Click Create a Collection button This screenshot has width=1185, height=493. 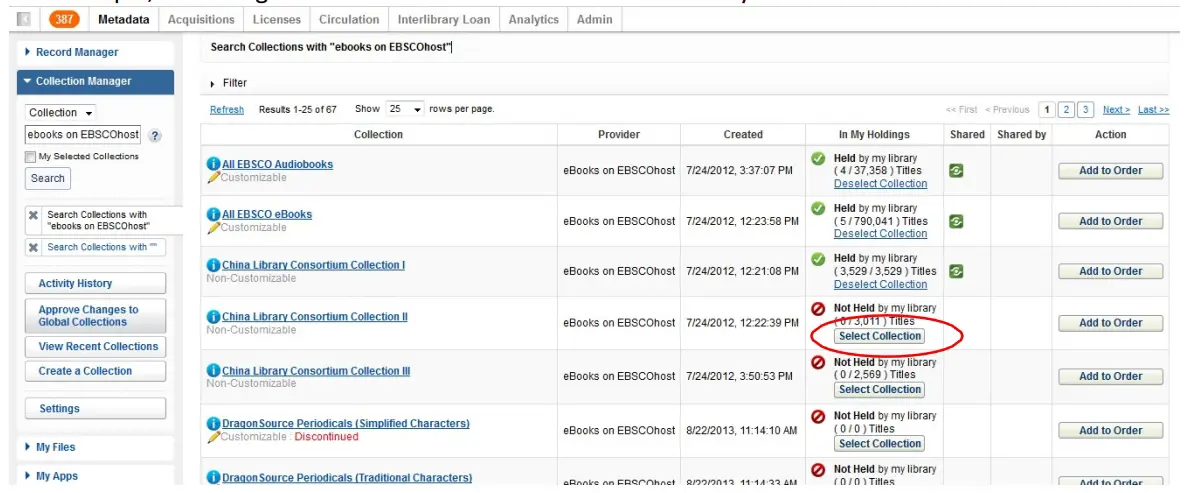95,371
